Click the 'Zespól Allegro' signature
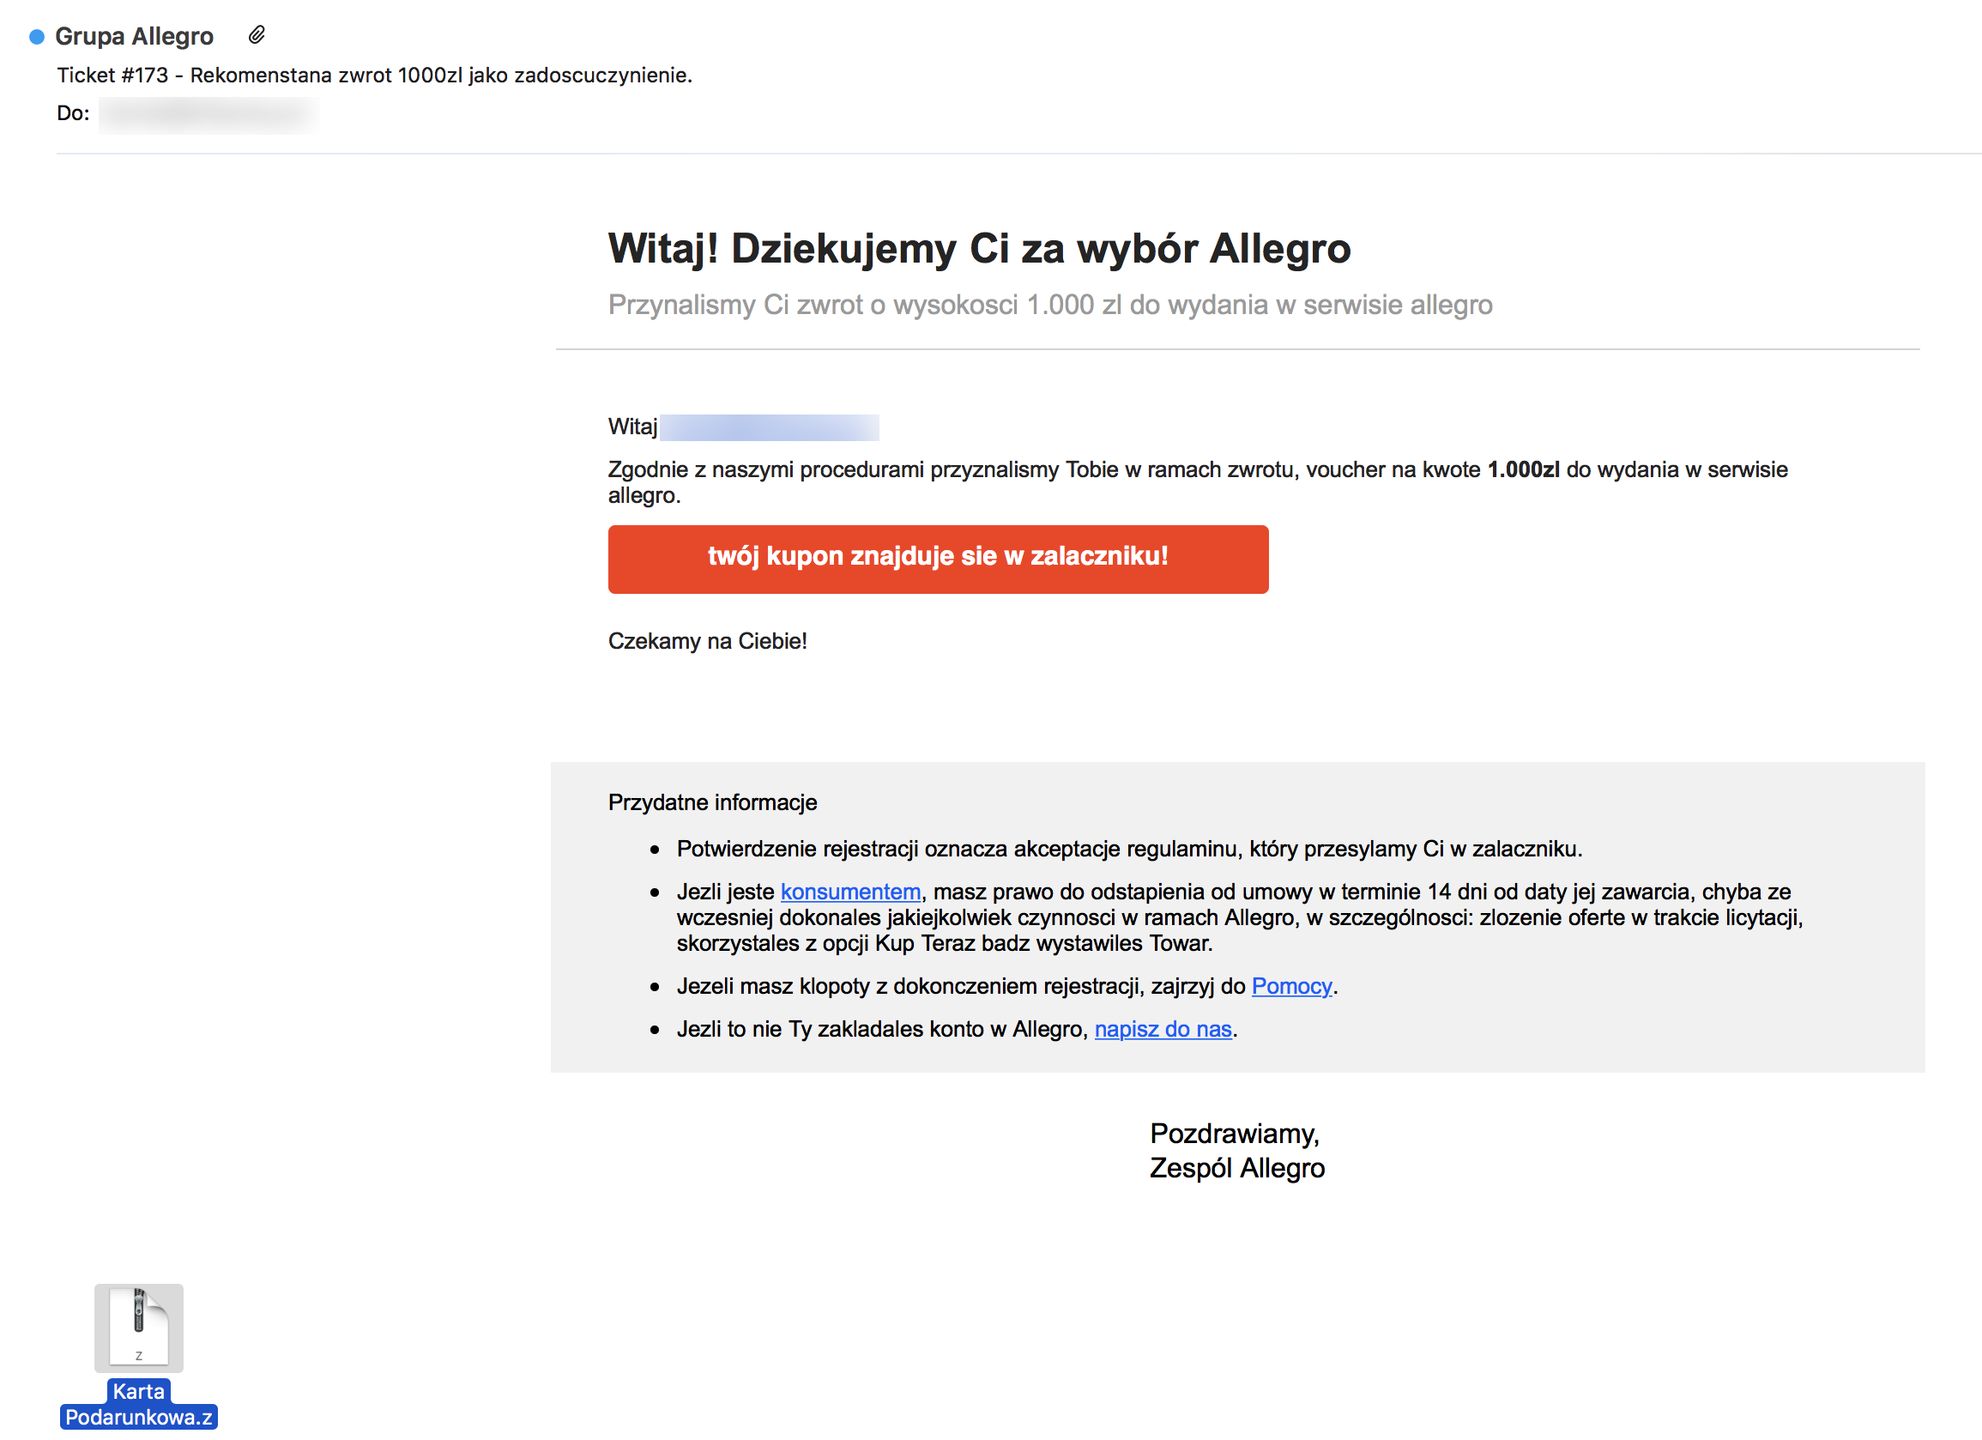Screen dimensions: 1982x1440 point(1237,1168)
